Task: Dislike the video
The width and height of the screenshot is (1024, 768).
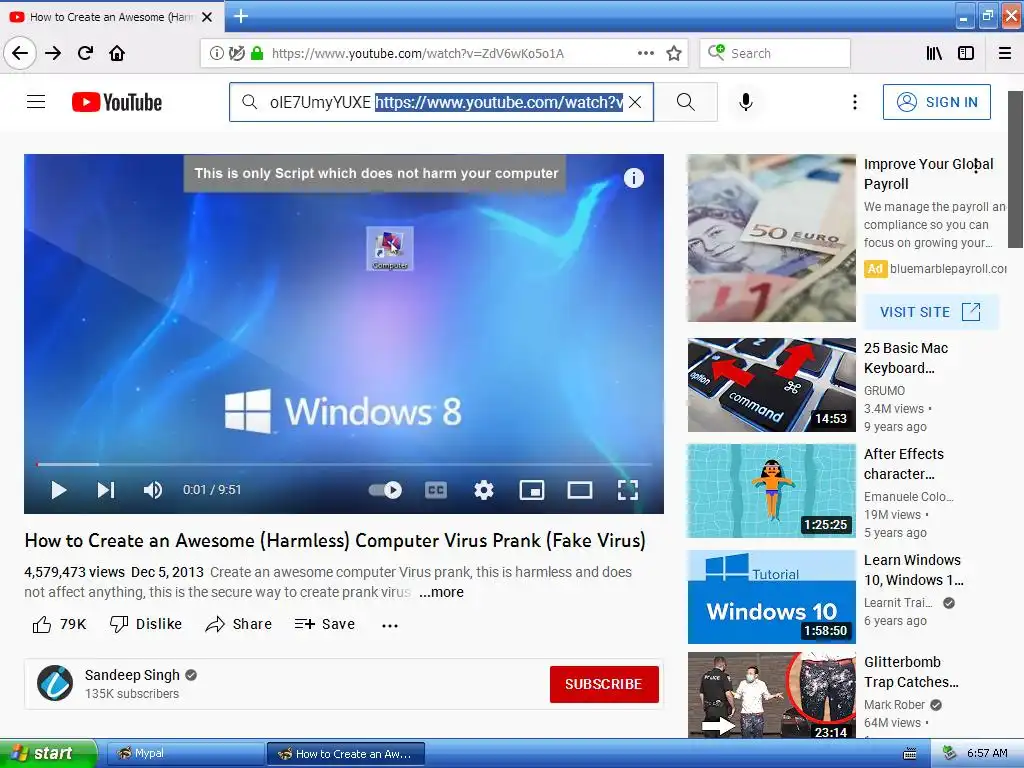Action: tap(146, 624)
